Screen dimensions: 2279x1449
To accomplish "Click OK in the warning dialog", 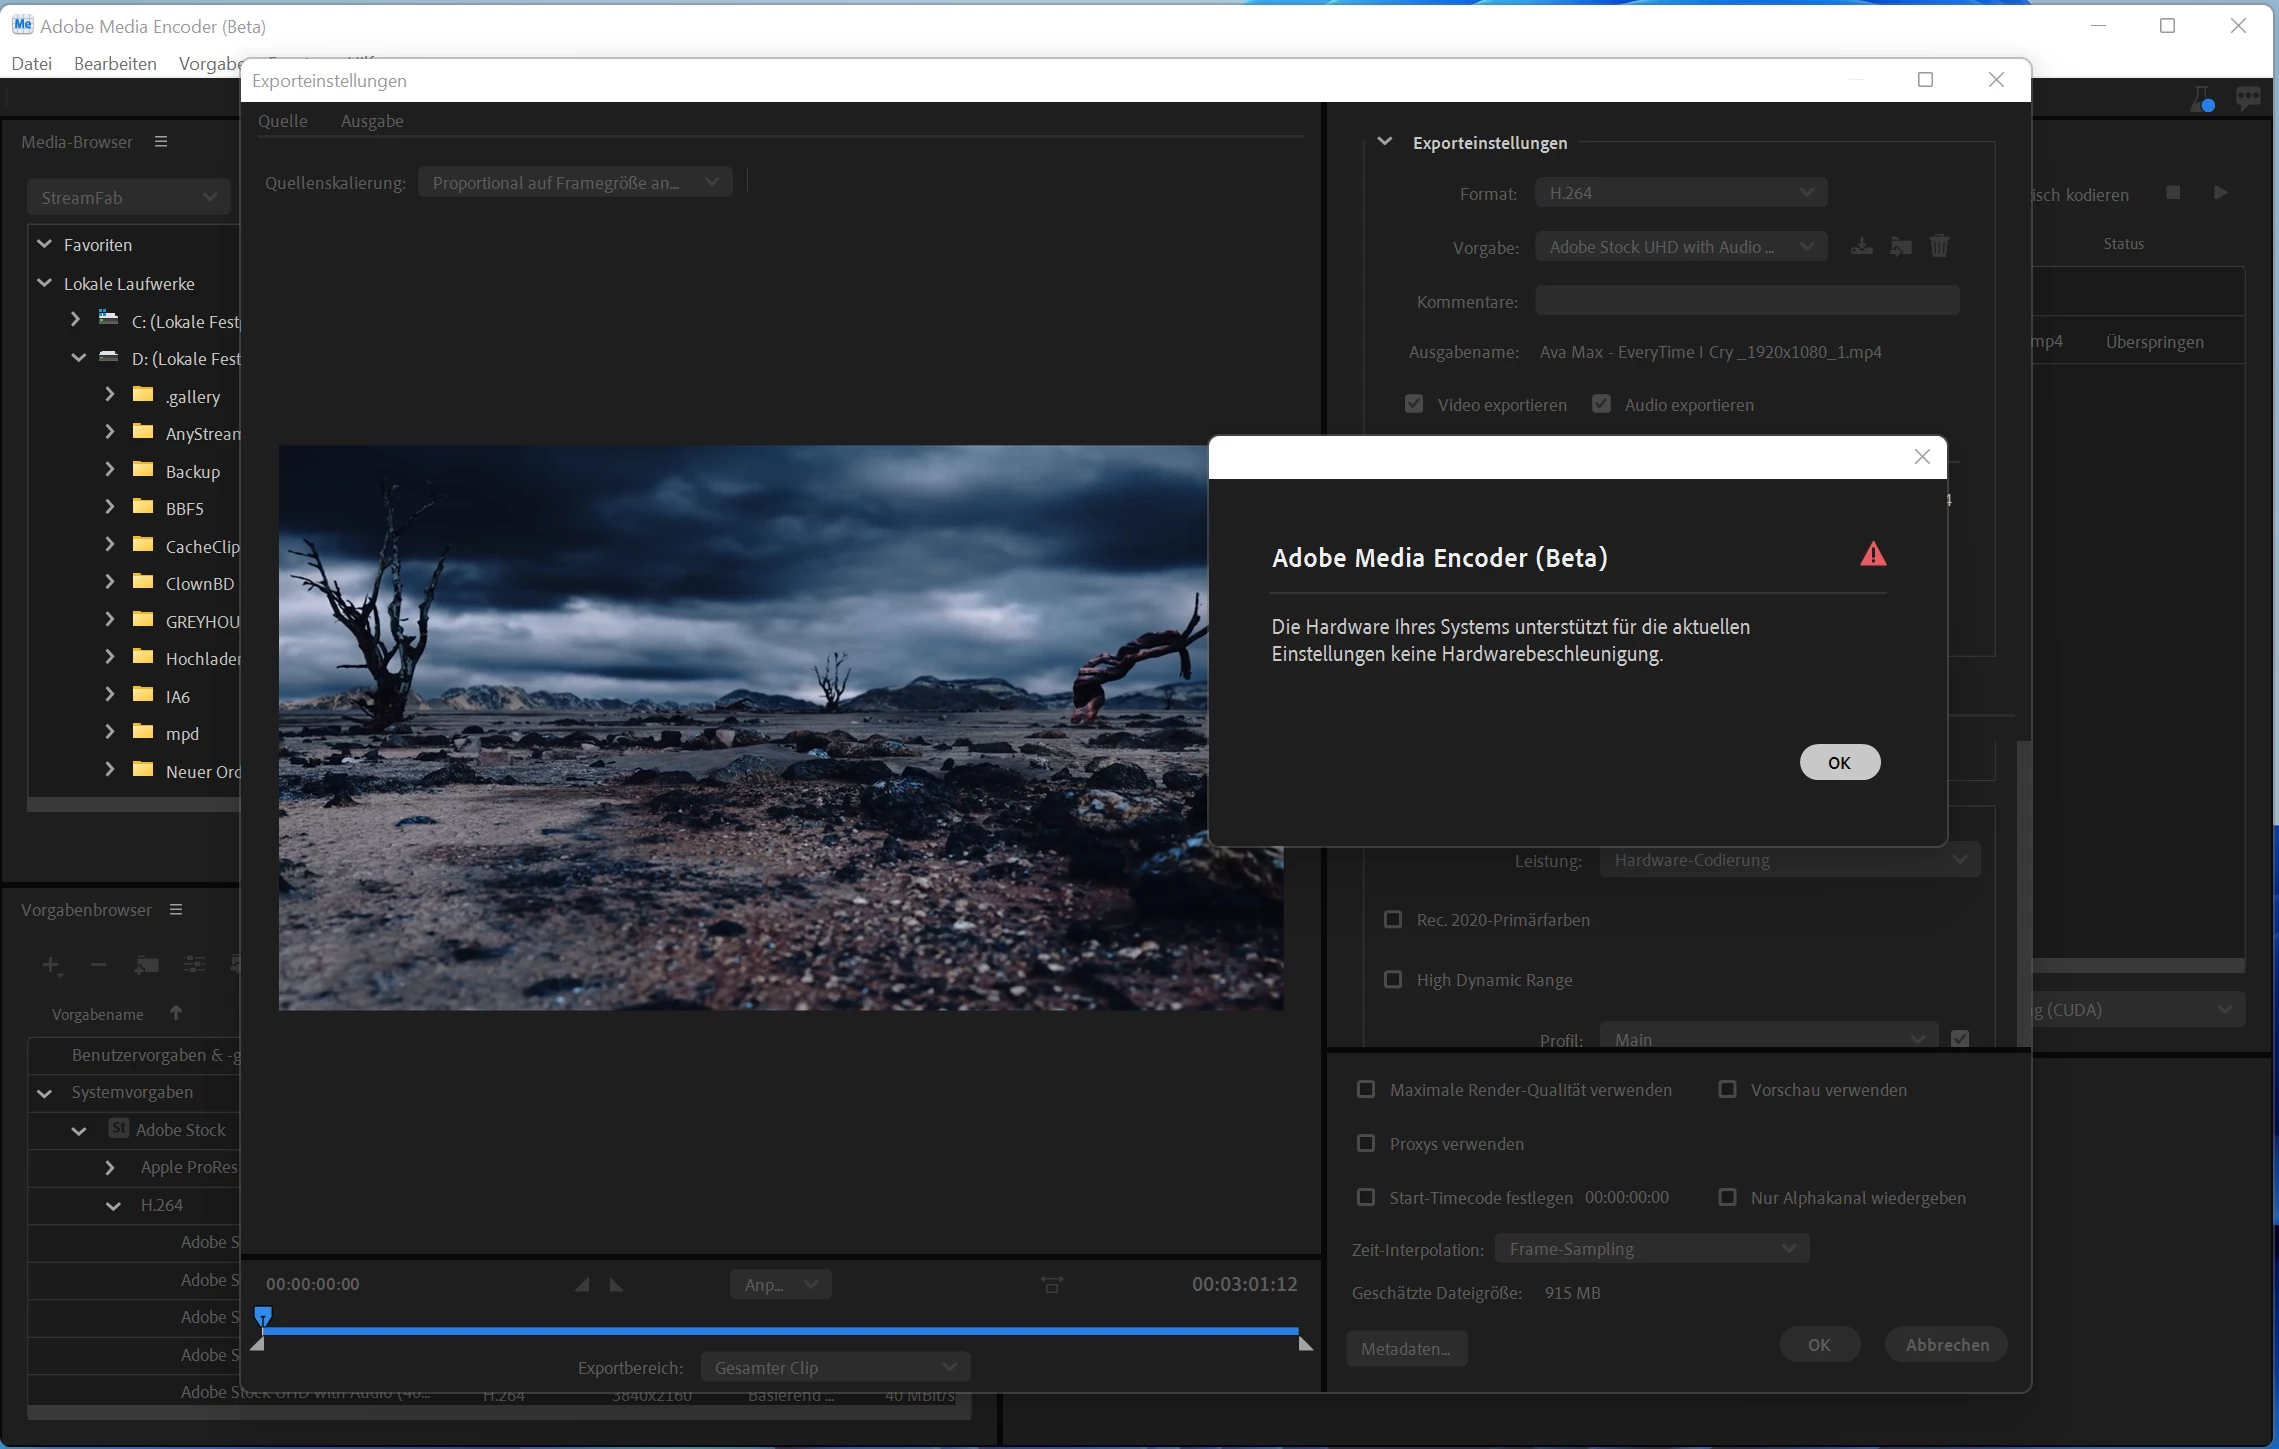I will (x=1839, y=763).
